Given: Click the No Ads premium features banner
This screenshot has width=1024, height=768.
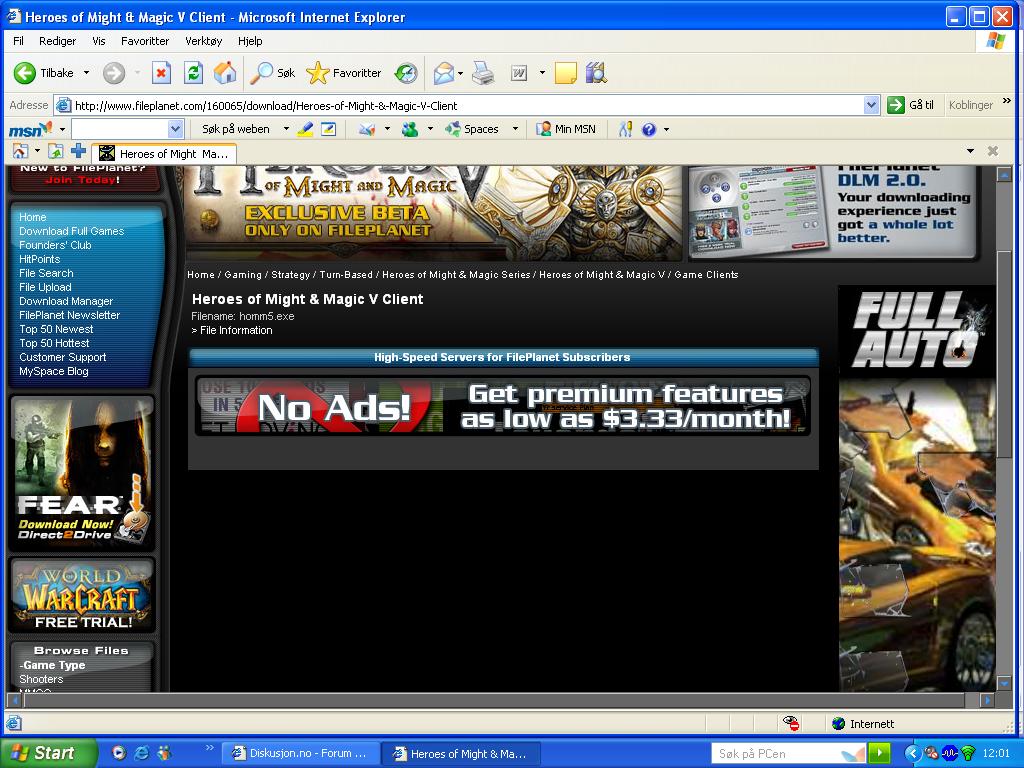Looking at the screenshot, I should click(x=502, y=406).
